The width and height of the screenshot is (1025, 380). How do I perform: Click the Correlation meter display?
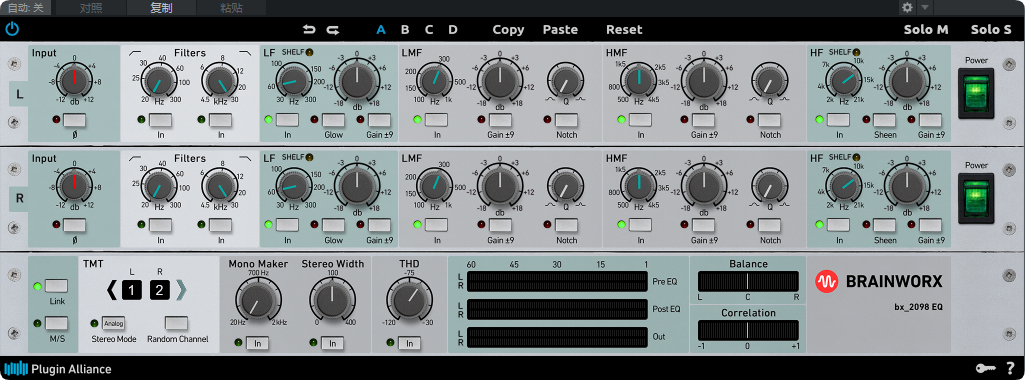(748, 330)
